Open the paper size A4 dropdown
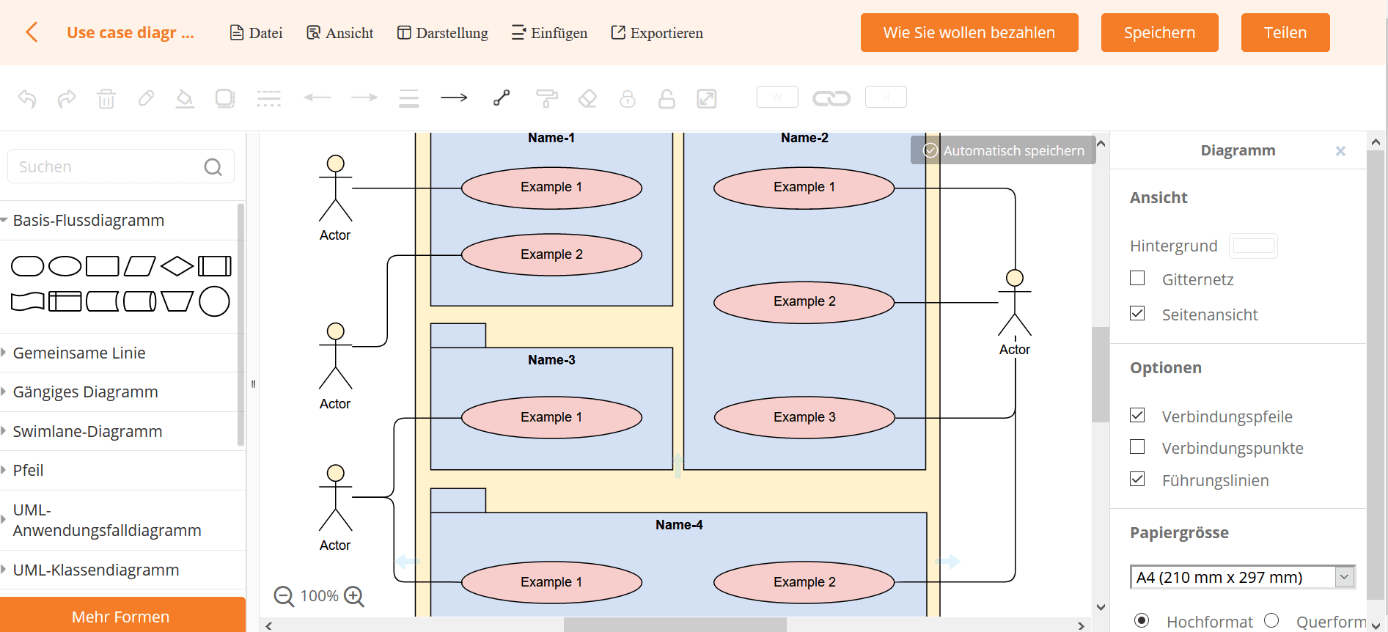The width and height of the screenshot is (1388, 632). point(1243,577)
